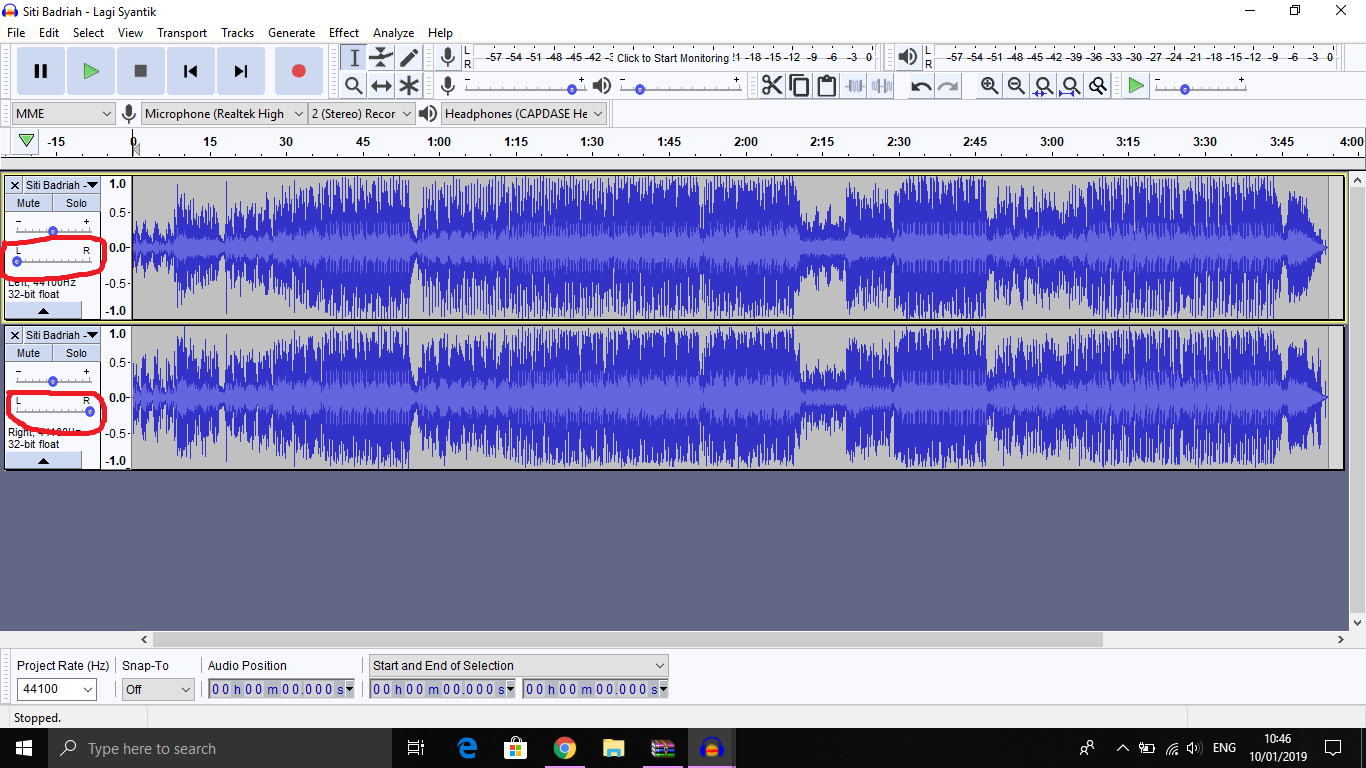Select the Draw pencil tool

[x=409, y=58]
